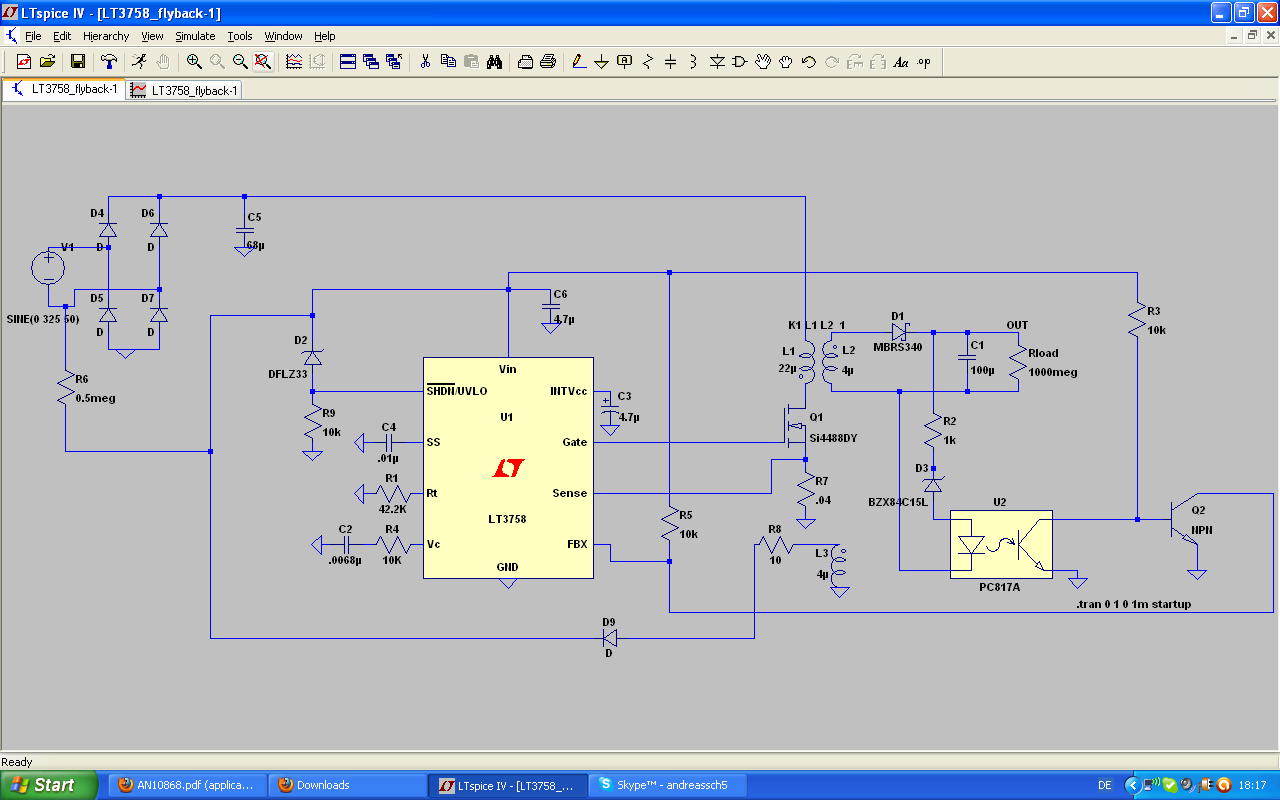Screen dimensions: 1280x800
Task: Run the simulation with the running-man icon
Action: click(x=139, y=61)
